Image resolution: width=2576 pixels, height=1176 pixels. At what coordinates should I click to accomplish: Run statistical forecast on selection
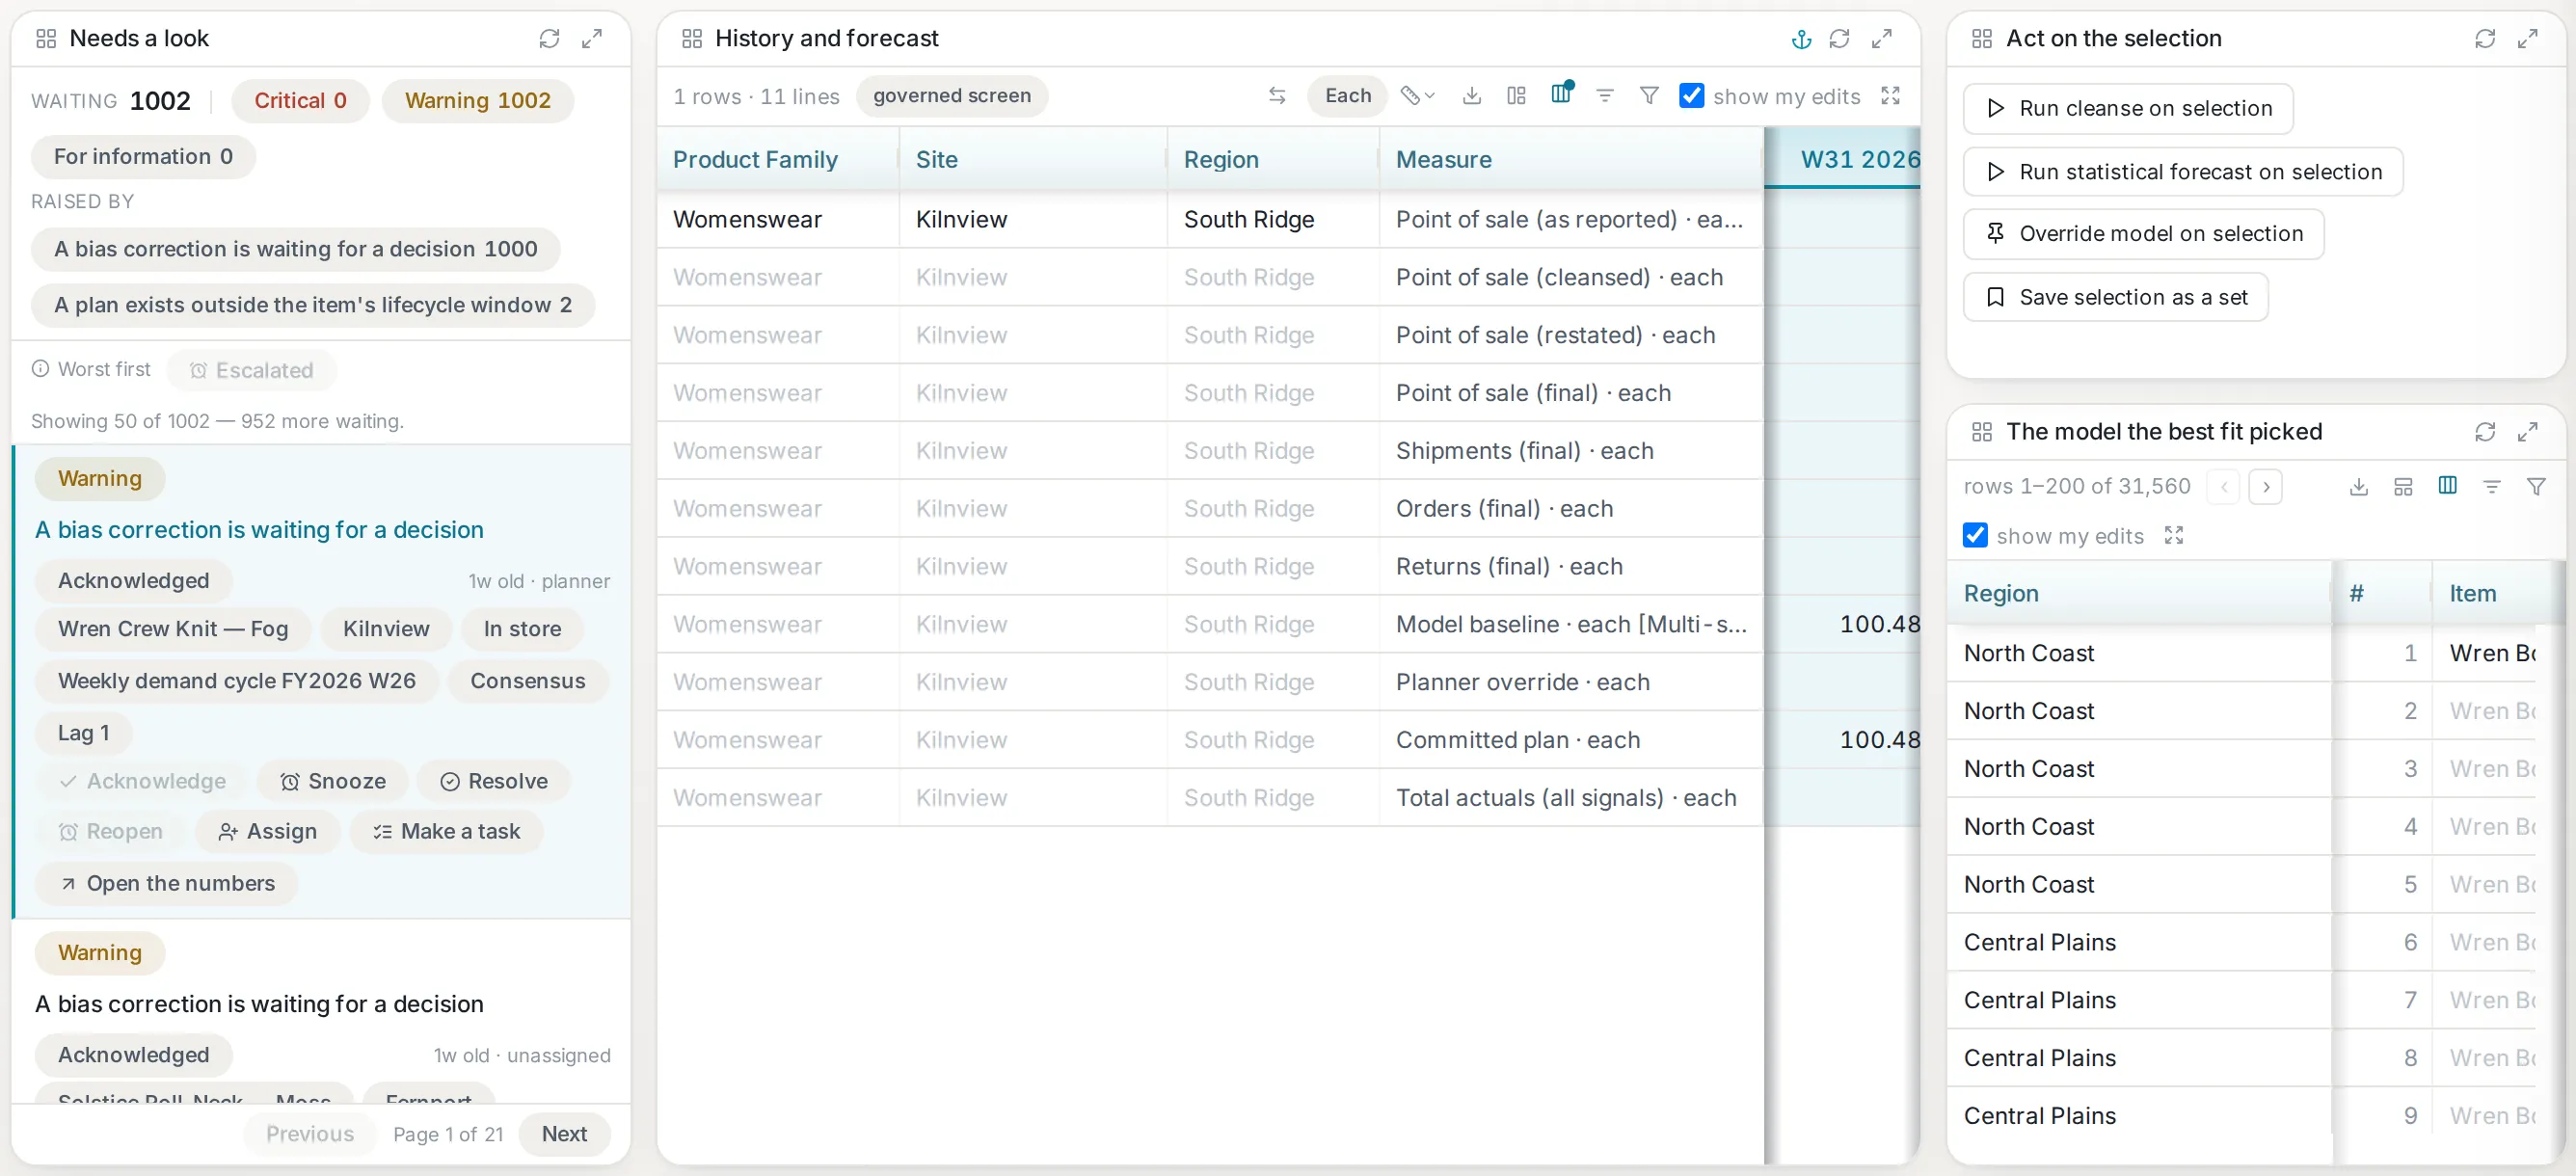pos(2183,172)
